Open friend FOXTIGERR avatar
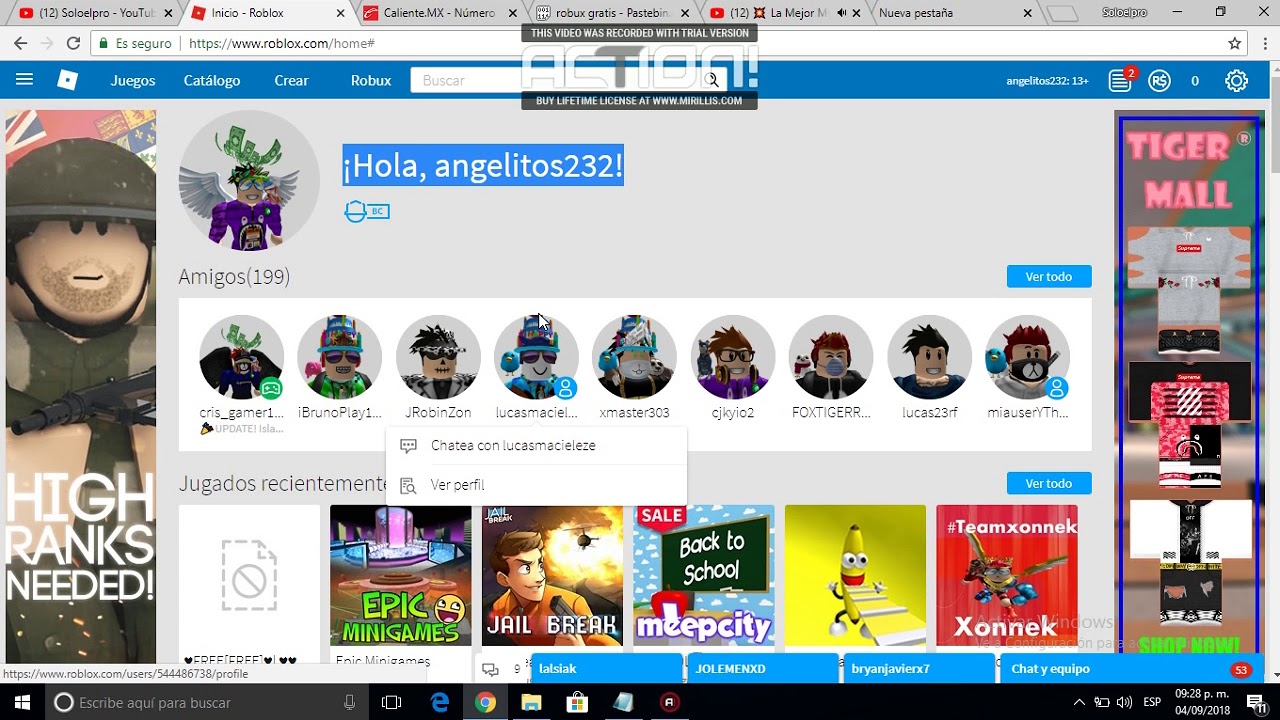The image size is (1280, 720). click(x=831, y=357)
